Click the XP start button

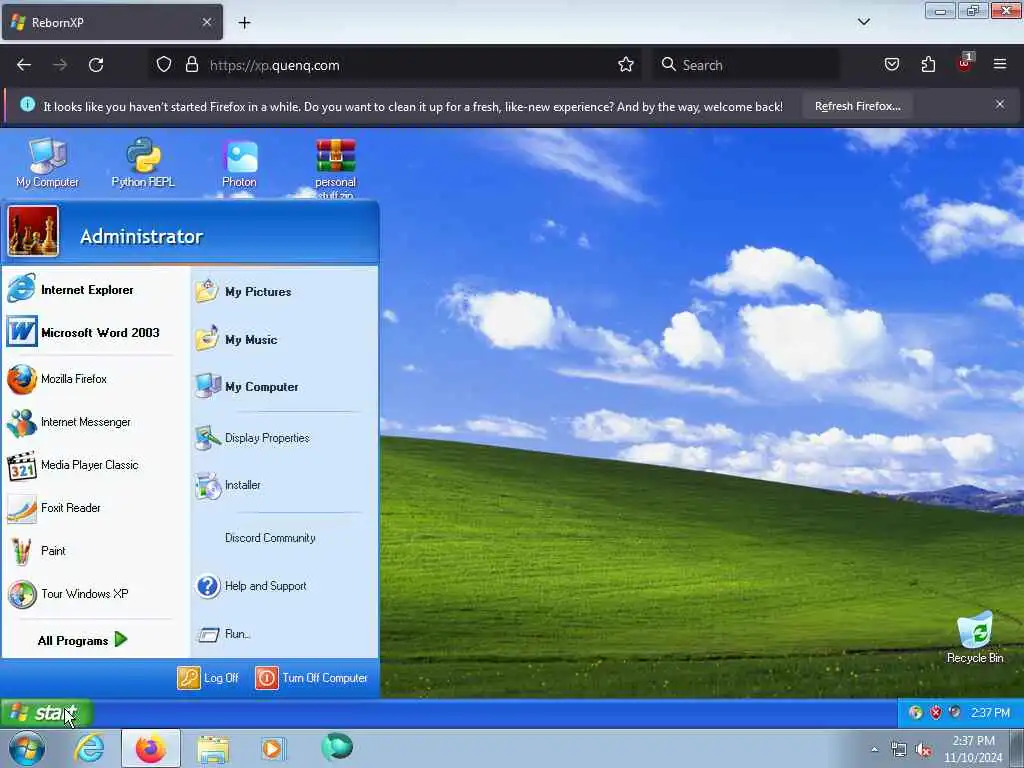[46, 712]
